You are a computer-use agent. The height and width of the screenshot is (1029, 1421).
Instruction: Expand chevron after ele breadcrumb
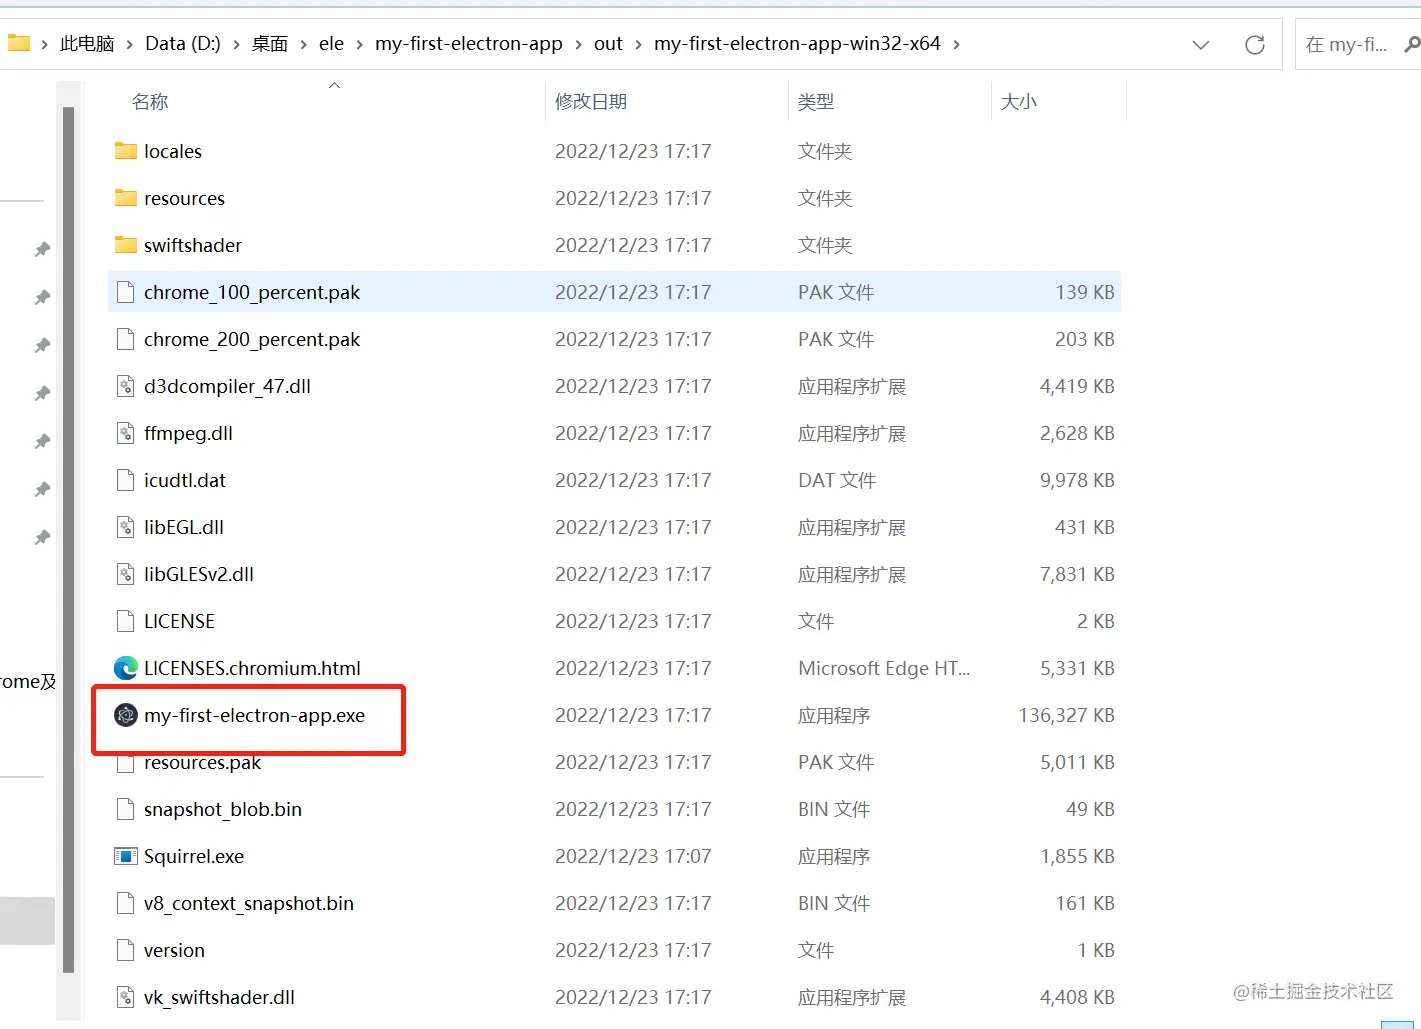359,44
